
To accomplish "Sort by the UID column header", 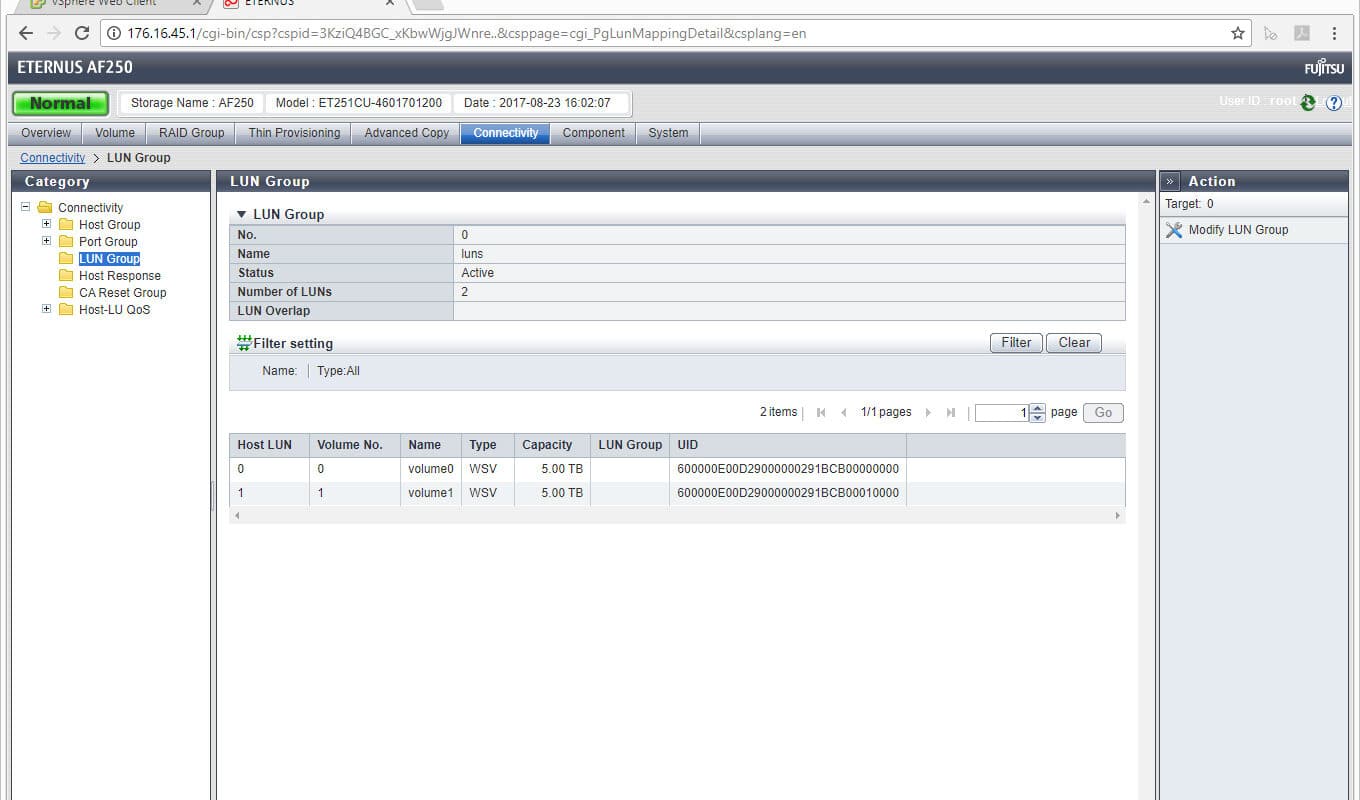I will 788,445.
